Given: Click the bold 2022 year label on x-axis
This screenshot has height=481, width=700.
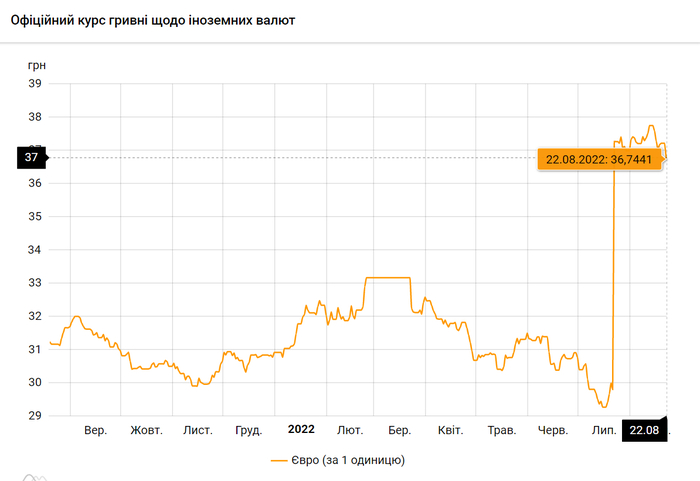Looking at the screenshot, I should [301, 430].
